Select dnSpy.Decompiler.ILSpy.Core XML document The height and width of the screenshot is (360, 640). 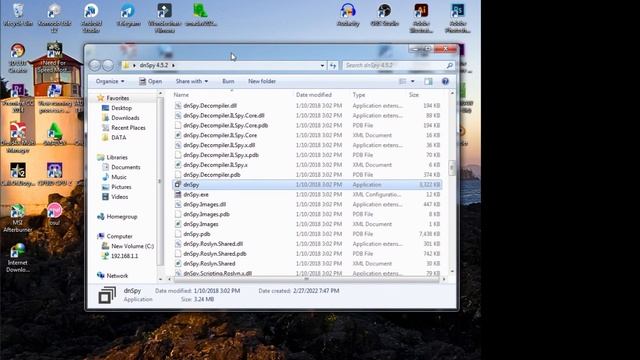(220, 135)
